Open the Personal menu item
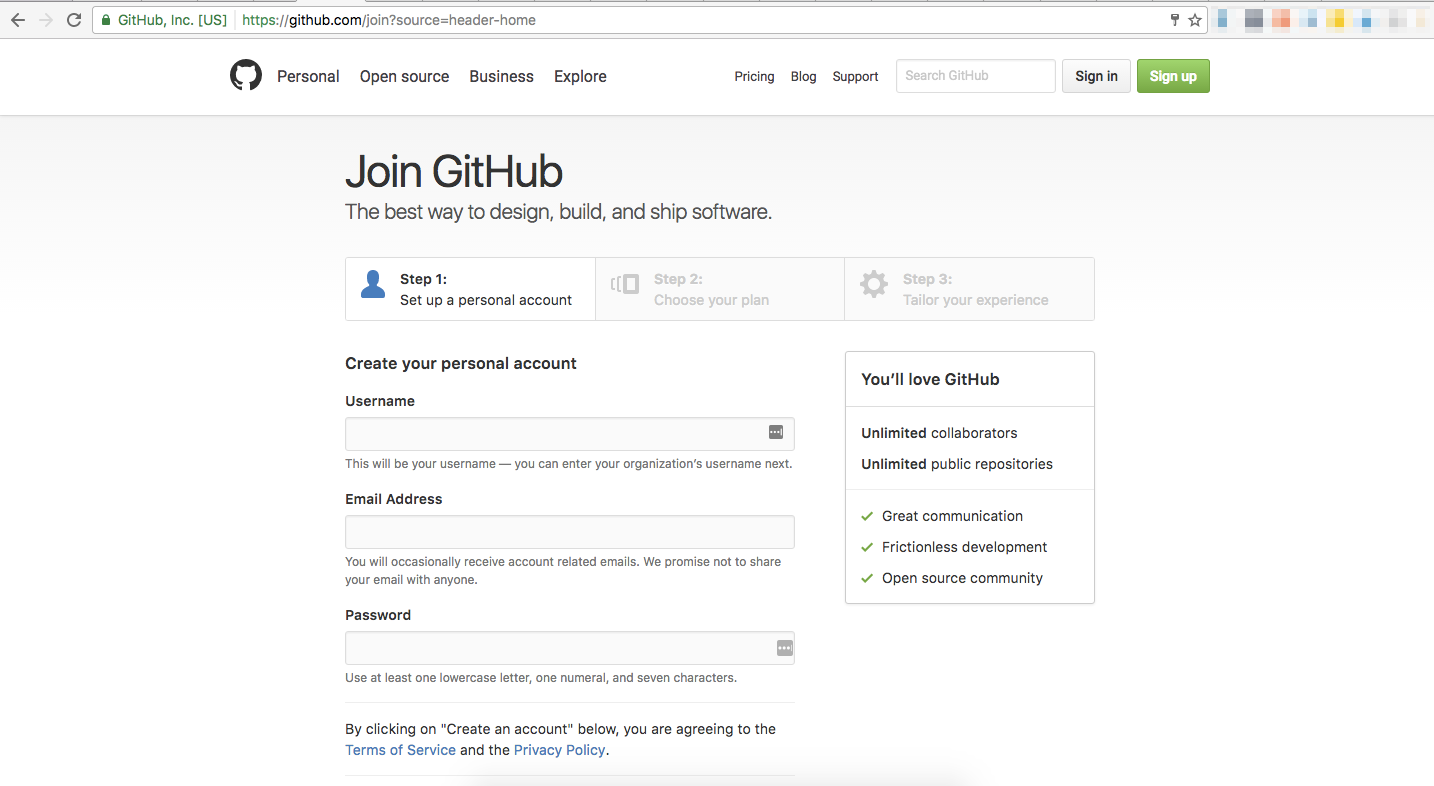Screen dimensions: 1434x786 pyautogui.click(x=308, y=76)
